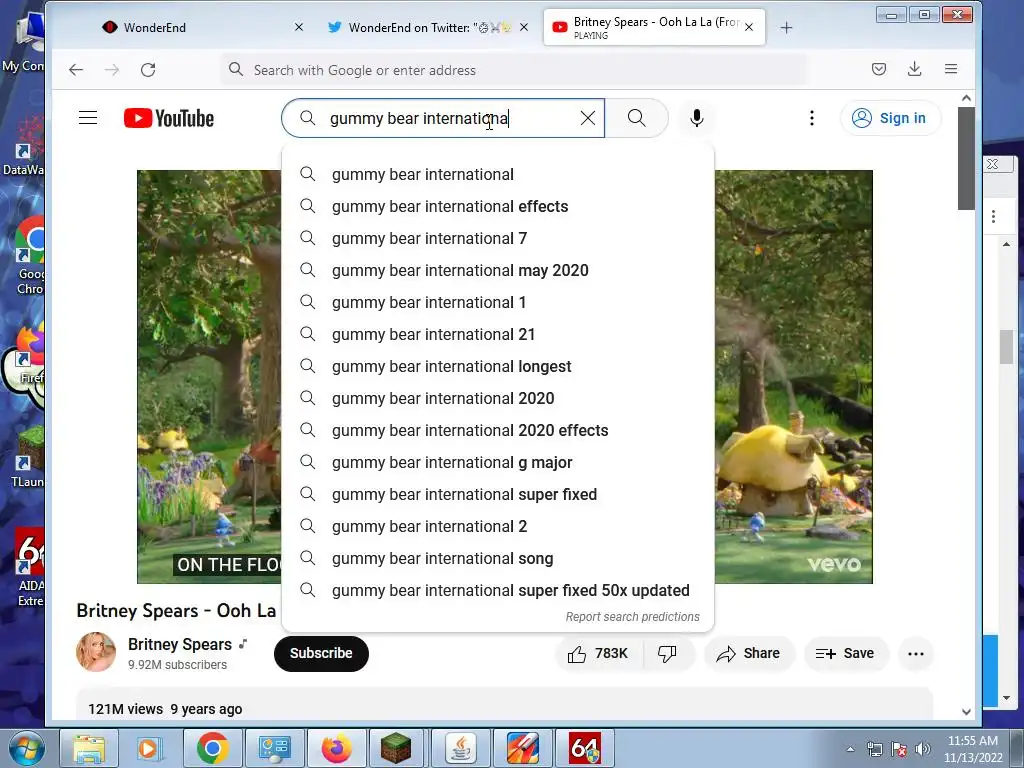Pick suggestion 'gummy bear international may 2020'
The height and width of the screenshot is (768, 1024).
(x=498, y=270)
